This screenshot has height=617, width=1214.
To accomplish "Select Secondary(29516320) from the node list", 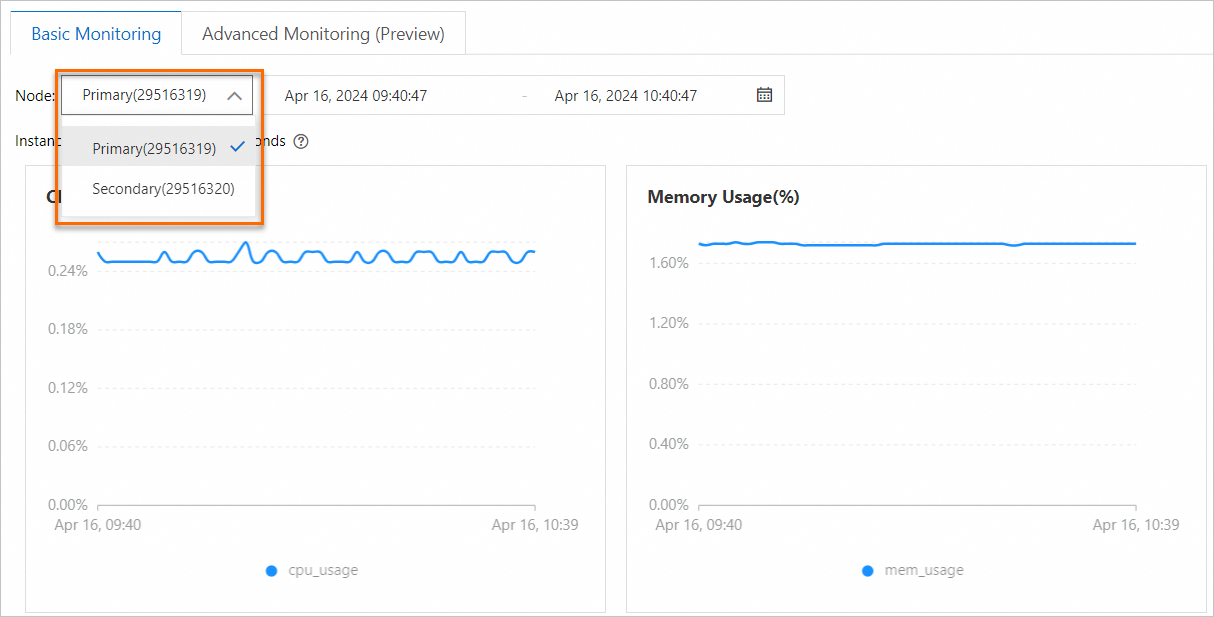I will tap(162, 188).
